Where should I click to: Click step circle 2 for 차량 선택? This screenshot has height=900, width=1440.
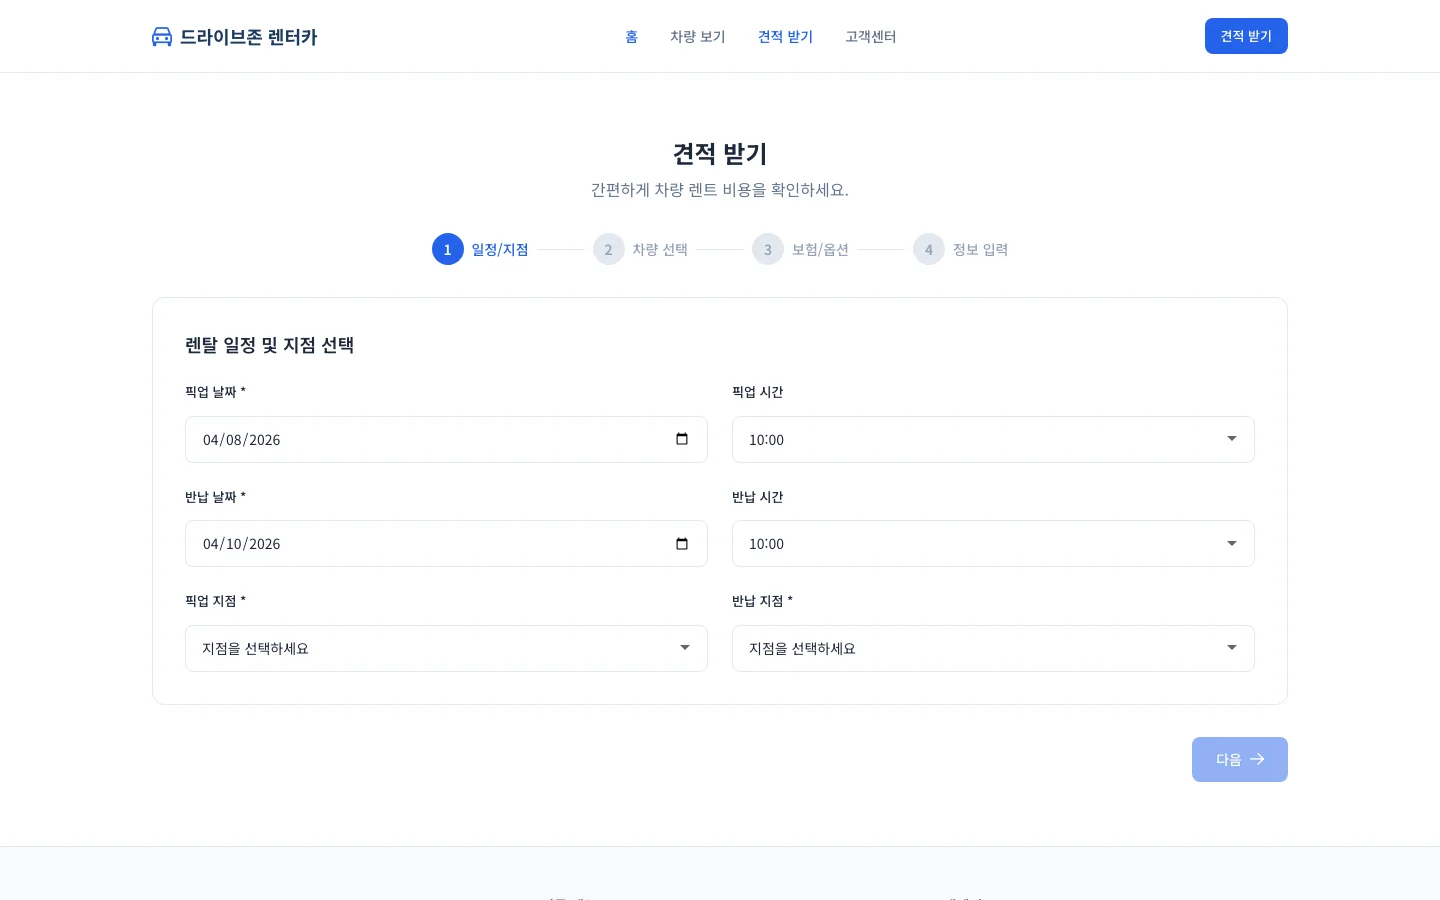click(x=609, y=249)
